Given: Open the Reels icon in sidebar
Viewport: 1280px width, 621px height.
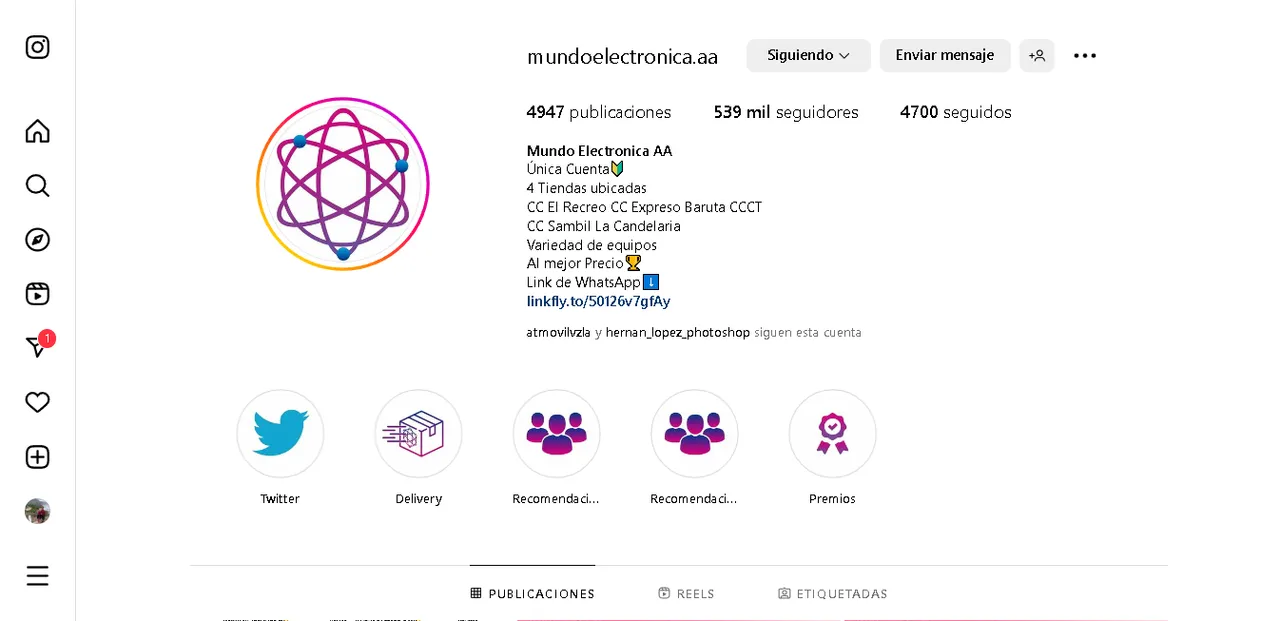Looking at the screenshot, I should pos(37,294).
